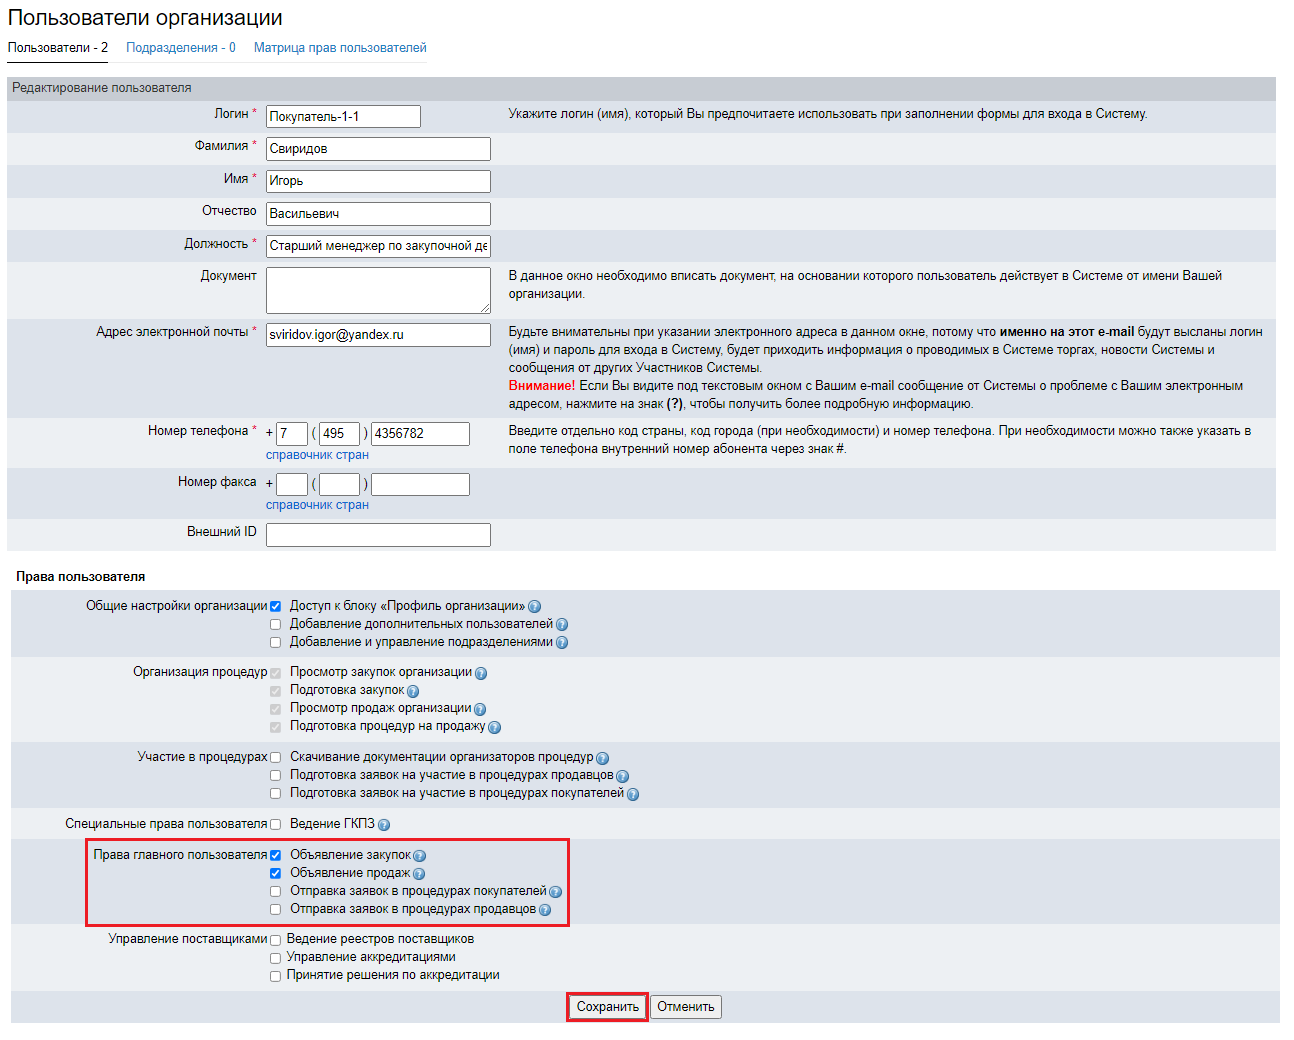Focus the Внешний ID input field

point(378,535)
